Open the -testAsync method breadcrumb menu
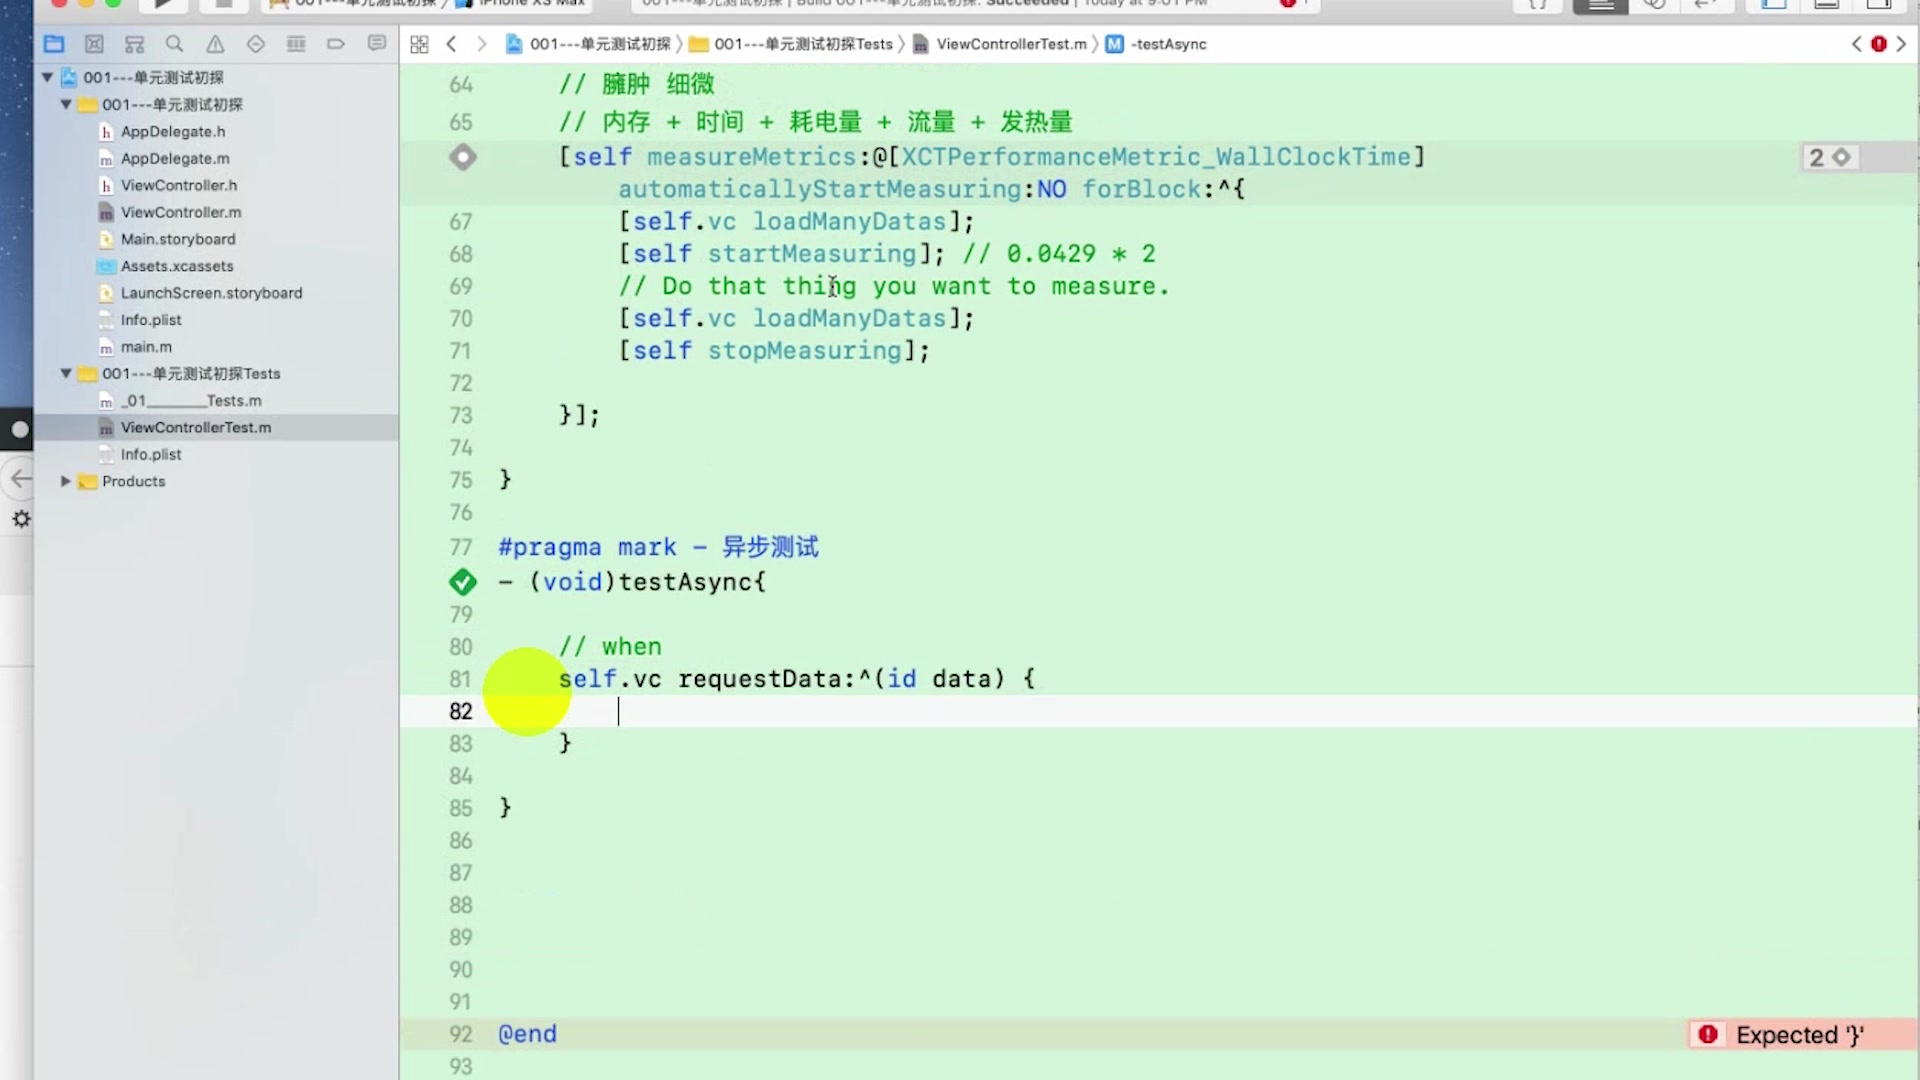The width and height of the screenshot is (1920, 1080). pyautogui.click(x=1157, y=44)
